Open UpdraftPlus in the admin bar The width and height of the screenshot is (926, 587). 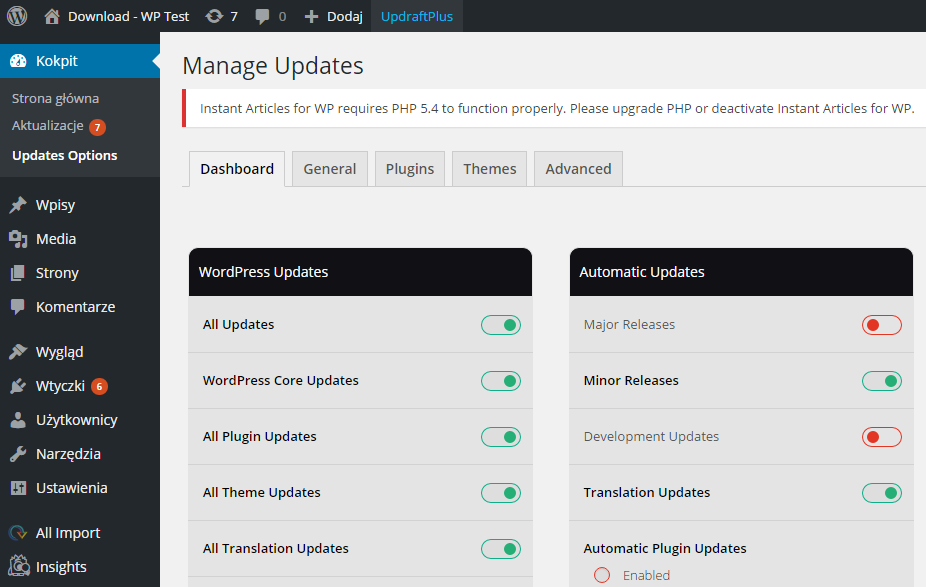click(417, 17)
